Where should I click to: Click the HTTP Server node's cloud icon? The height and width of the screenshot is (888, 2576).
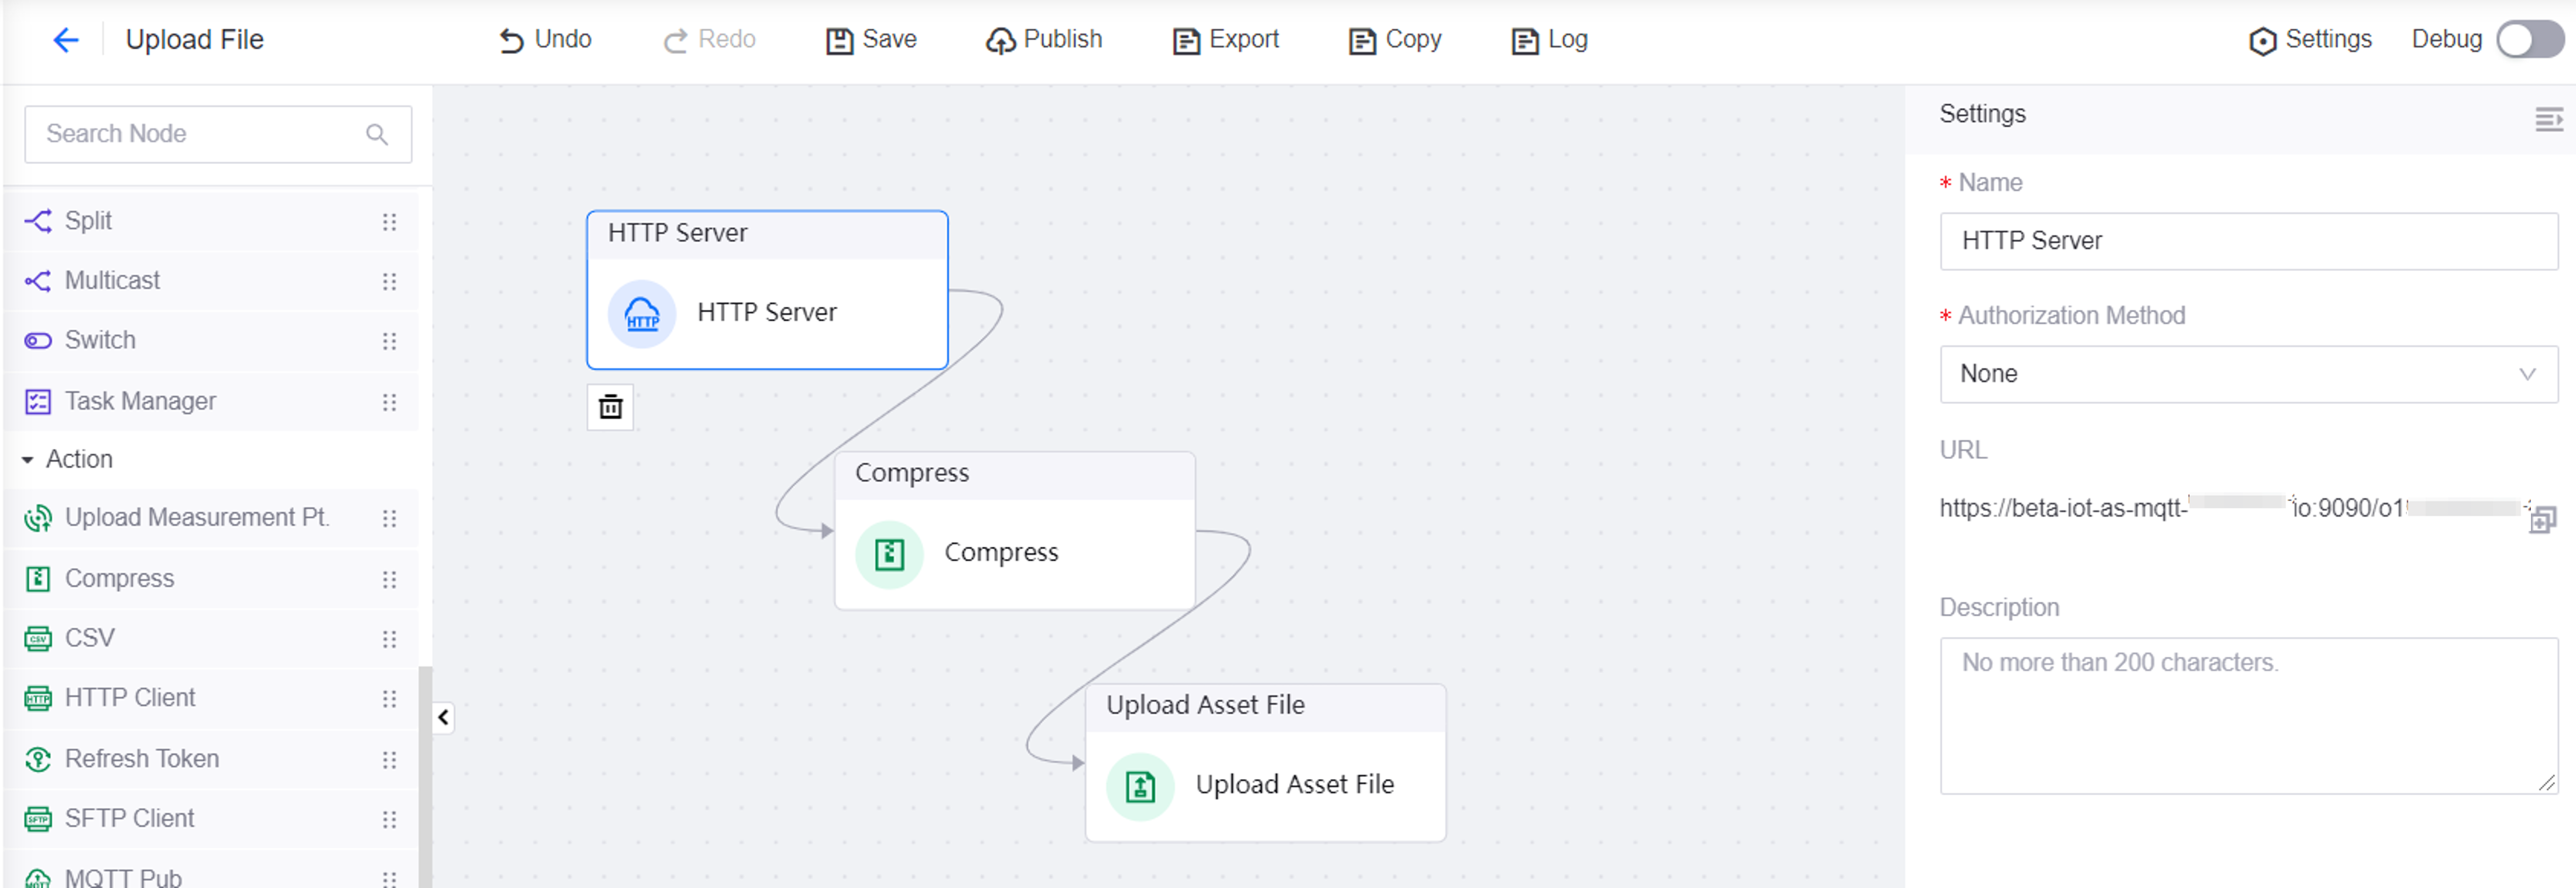[x=642, y=314]
